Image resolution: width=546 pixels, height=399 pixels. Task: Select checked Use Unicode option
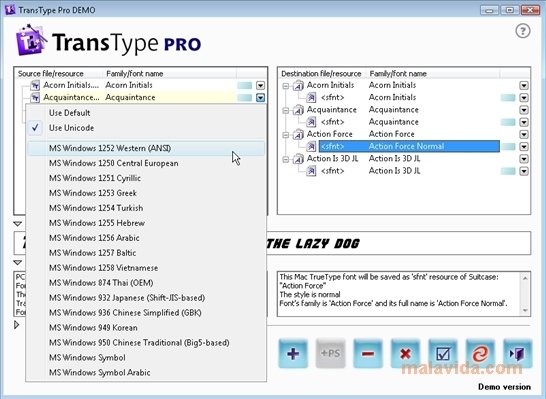tap(146, 128)
